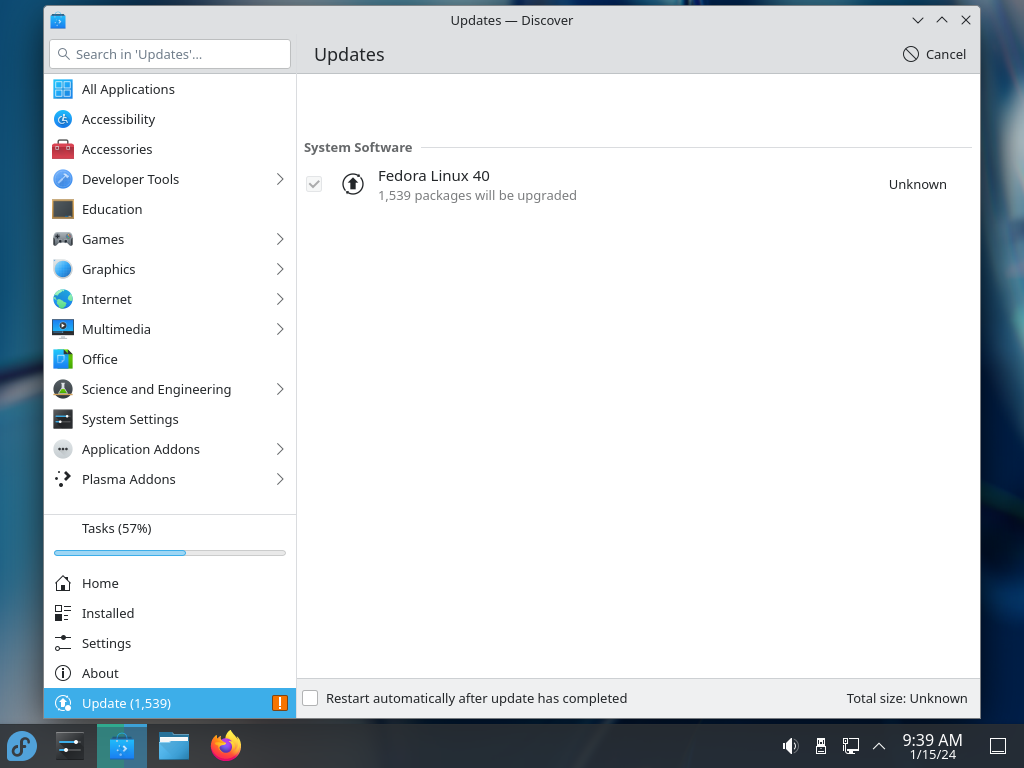This screenshot has width=1024, height=768.
Task: Select the Office category label
Action: pyautogui.click(x=99, y=360)
